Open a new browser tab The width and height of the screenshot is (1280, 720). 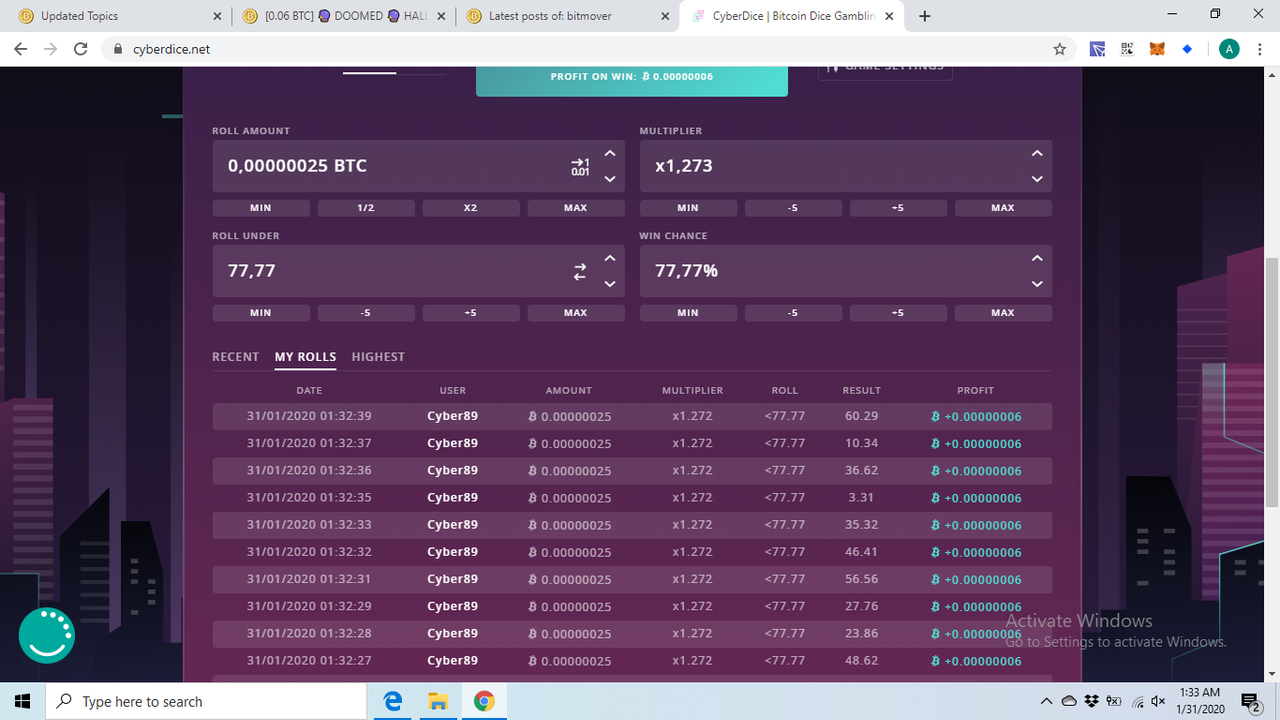925,16
